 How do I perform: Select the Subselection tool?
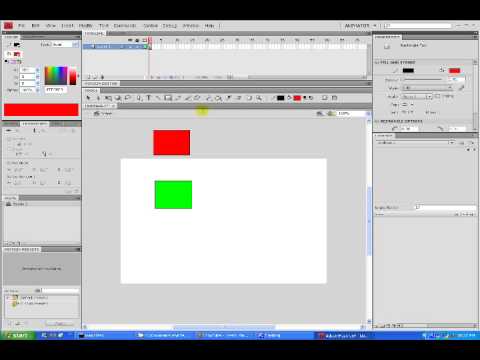(98, 98)
